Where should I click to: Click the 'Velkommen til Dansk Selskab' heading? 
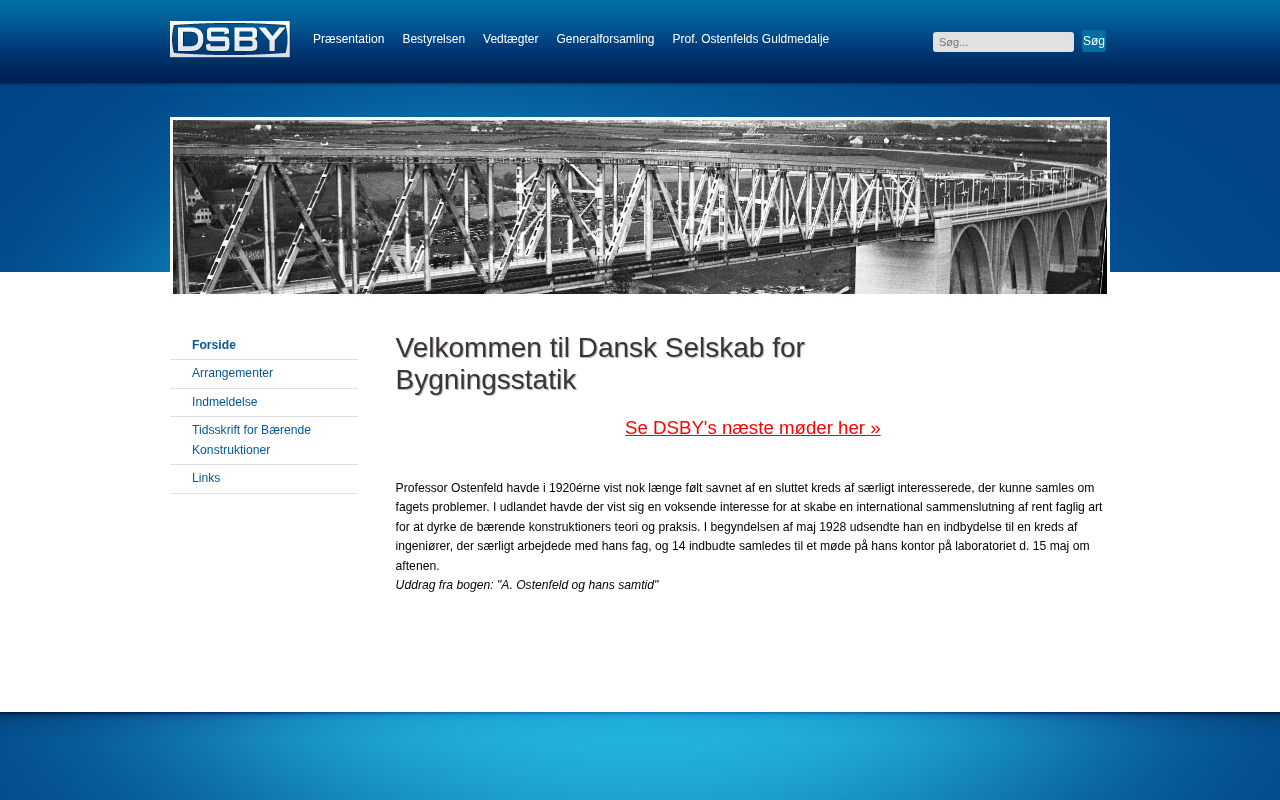[x=600, y=363]
